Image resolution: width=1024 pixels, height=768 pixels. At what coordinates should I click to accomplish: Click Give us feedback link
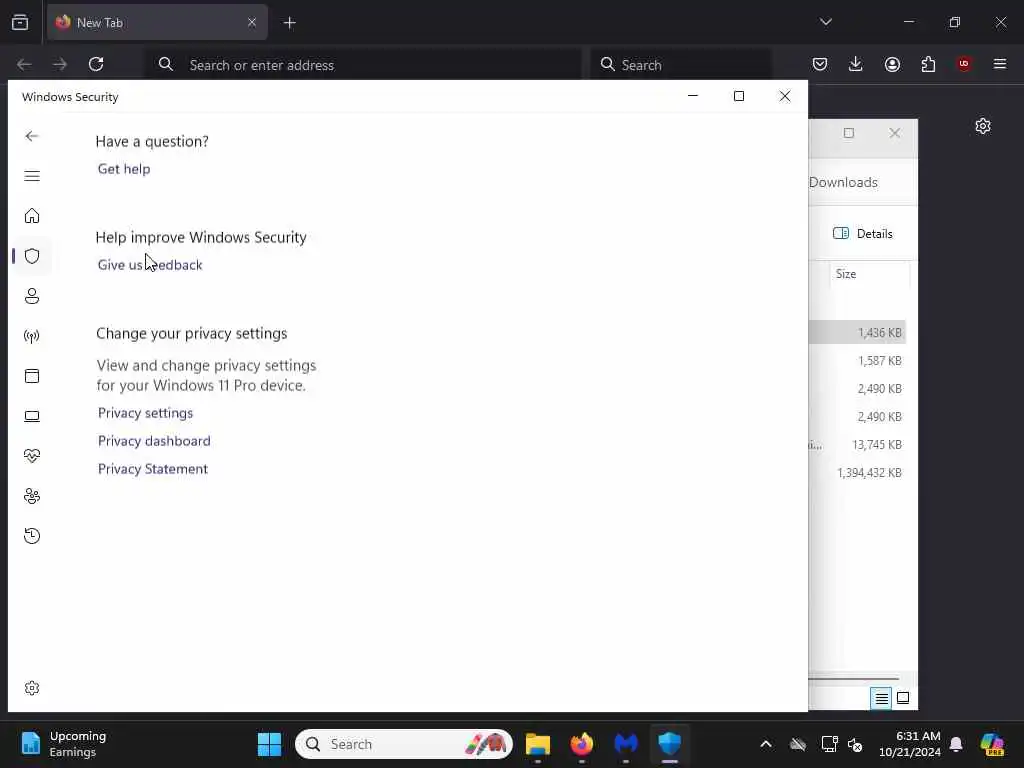tap(150, 265)
